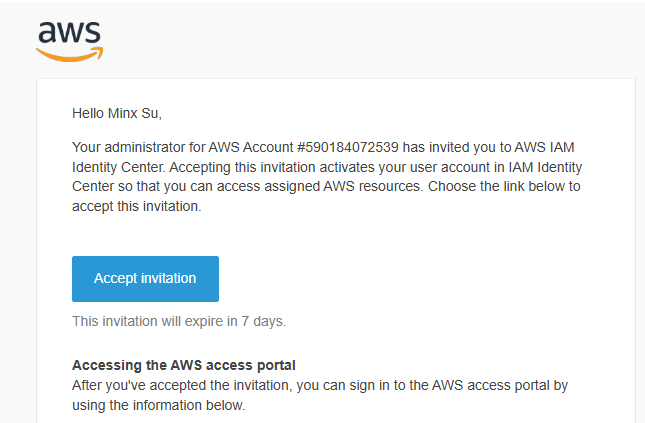This screenshot has width=645, height=423.
Task: Click the 'using the information below.' line
Action: pyautogui.click(x=159, y=407)
